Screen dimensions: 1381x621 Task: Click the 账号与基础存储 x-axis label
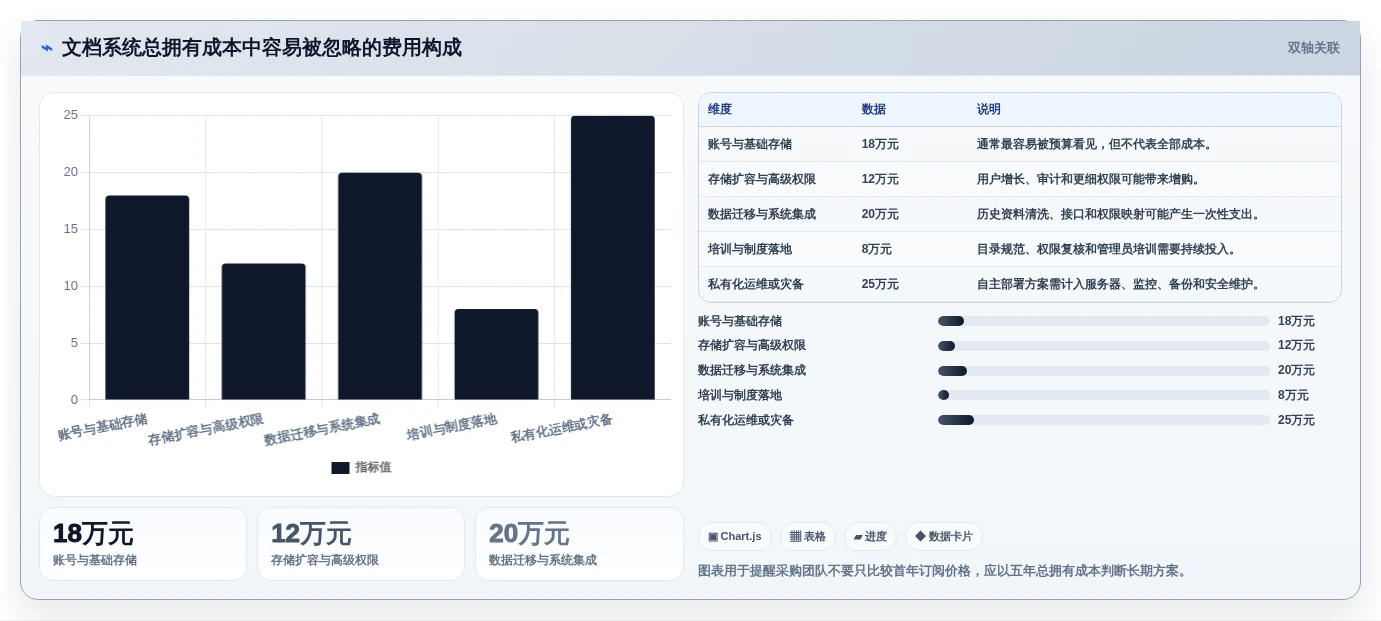pyautogui.click(x=102, y=427)
